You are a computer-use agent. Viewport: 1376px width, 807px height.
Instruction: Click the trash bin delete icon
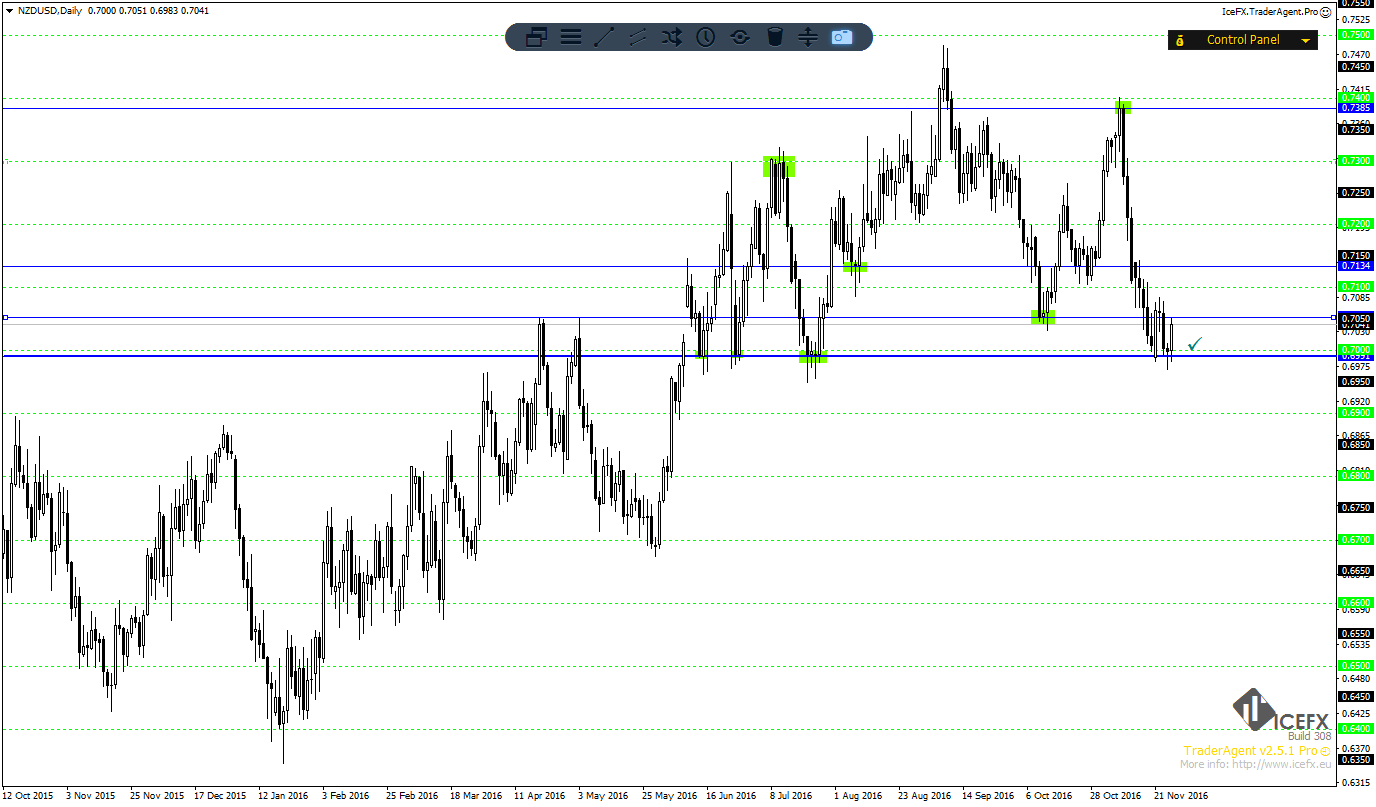click(774, 37)
